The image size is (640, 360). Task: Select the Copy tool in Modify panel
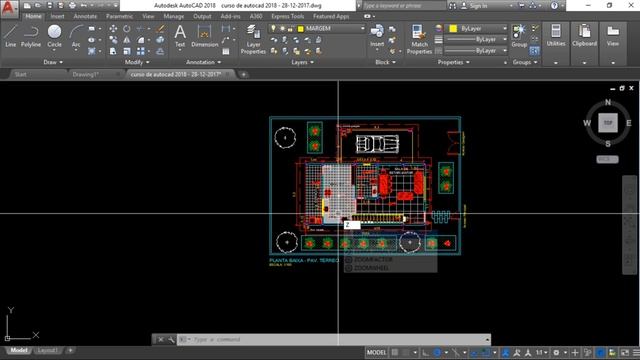[x=113, y=40]
